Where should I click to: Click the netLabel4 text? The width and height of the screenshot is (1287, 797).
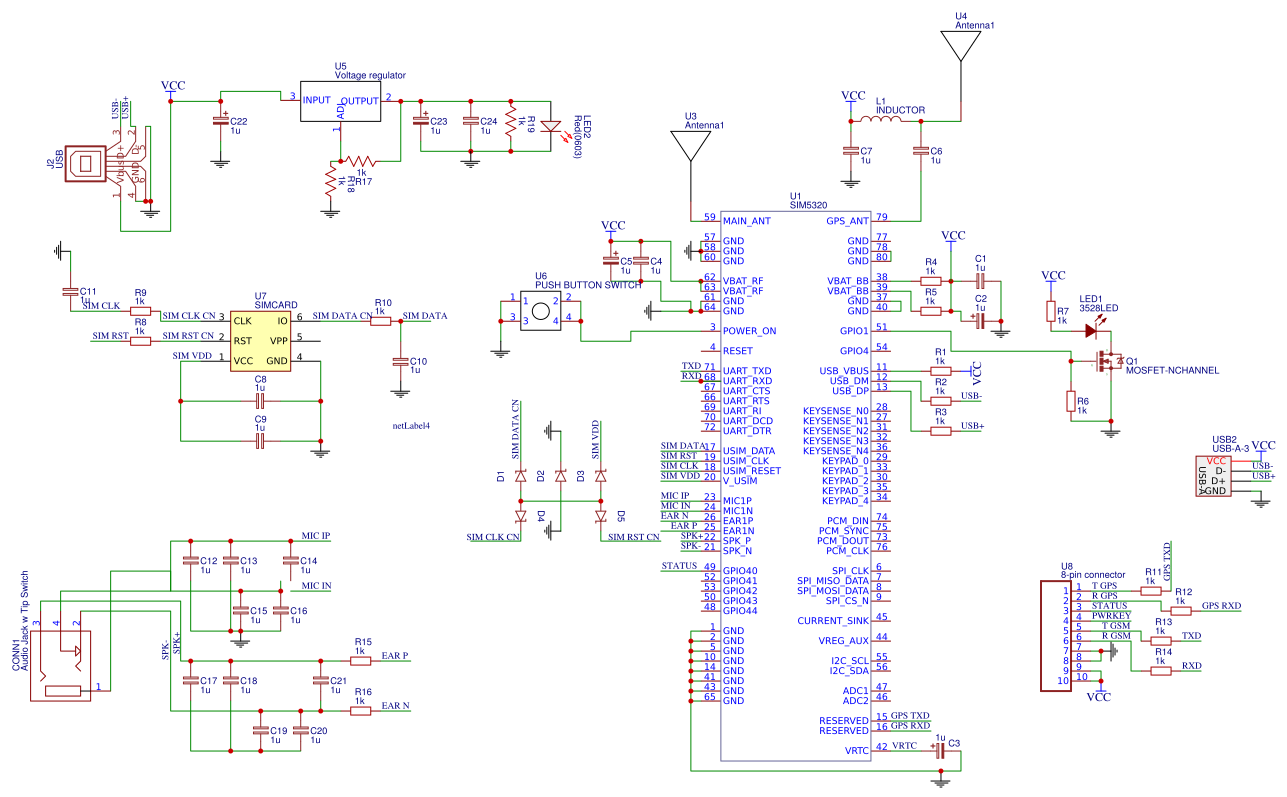click(411, 426)
